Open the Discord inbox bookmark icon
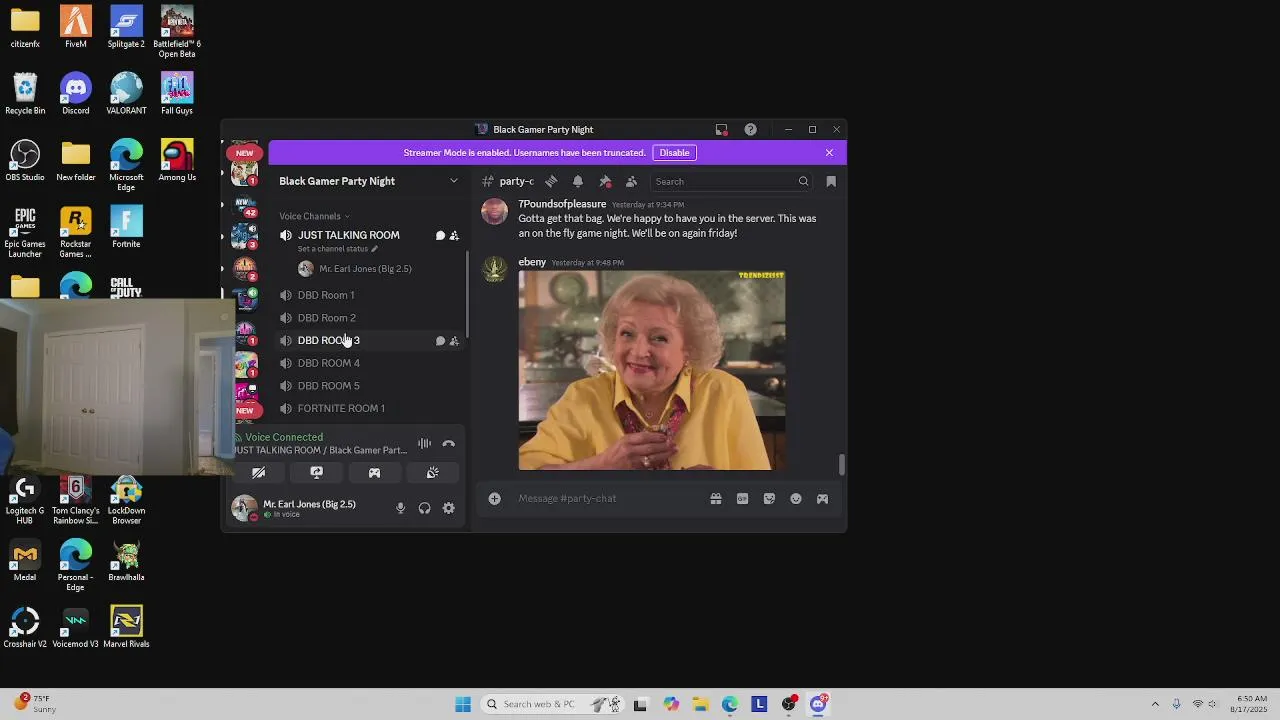Image resolution: width=1280 pixels, height=720 pixels. point(831,181)
